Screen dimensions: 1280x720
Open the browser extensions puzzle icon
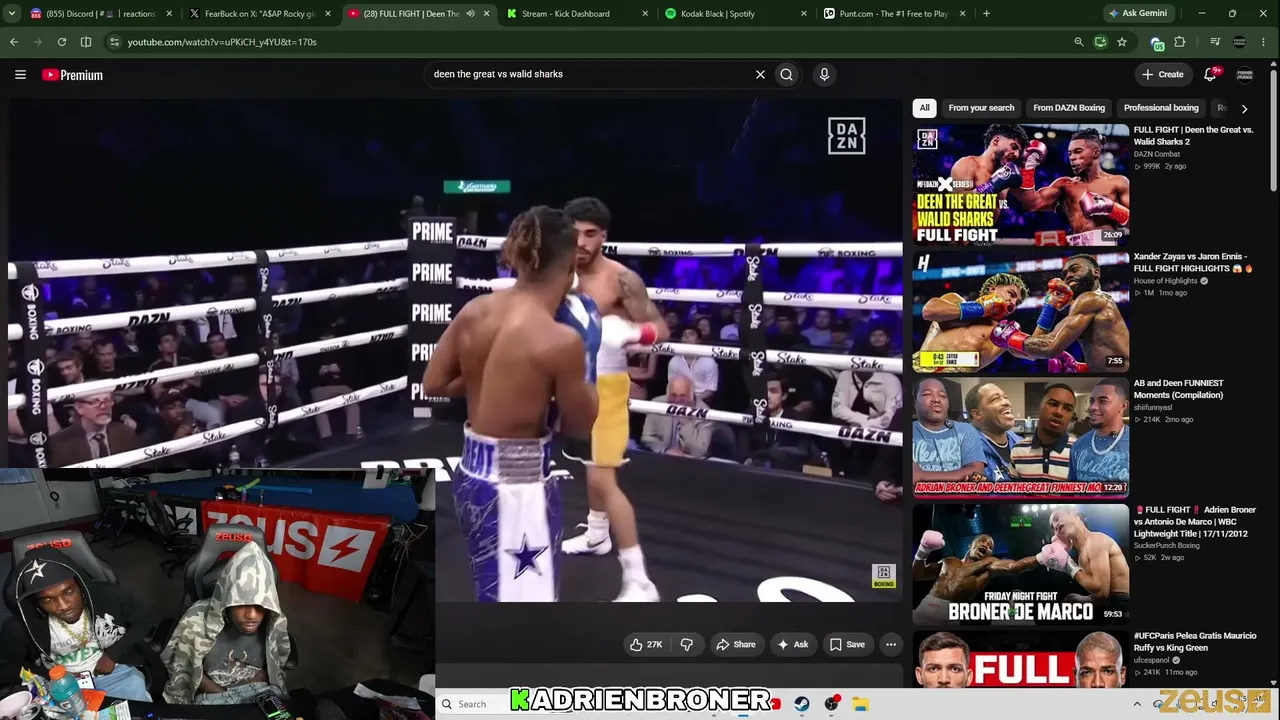[1180, 42]
